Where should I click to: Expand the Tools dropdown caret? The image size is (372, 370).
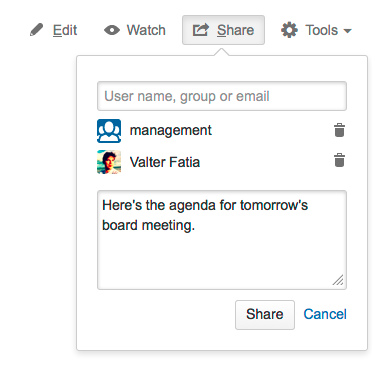pyautogui.click(x=347, y=31)
